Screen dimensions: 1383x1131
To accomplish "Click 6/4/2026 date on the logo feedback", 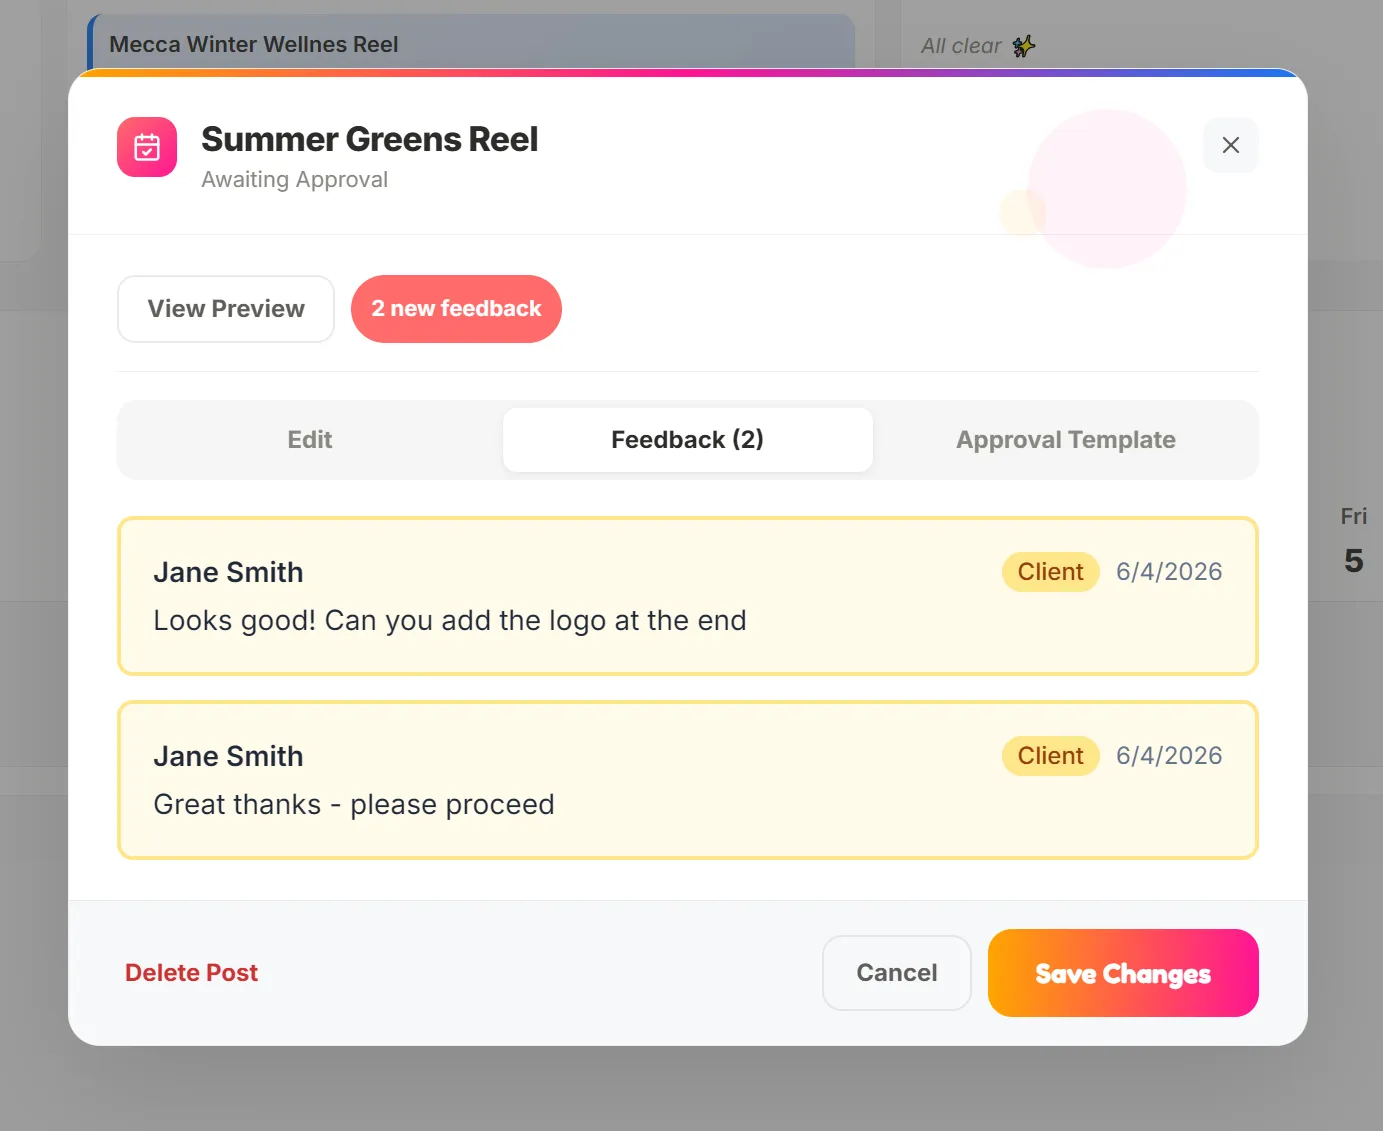I will (x=1169, y=572).
